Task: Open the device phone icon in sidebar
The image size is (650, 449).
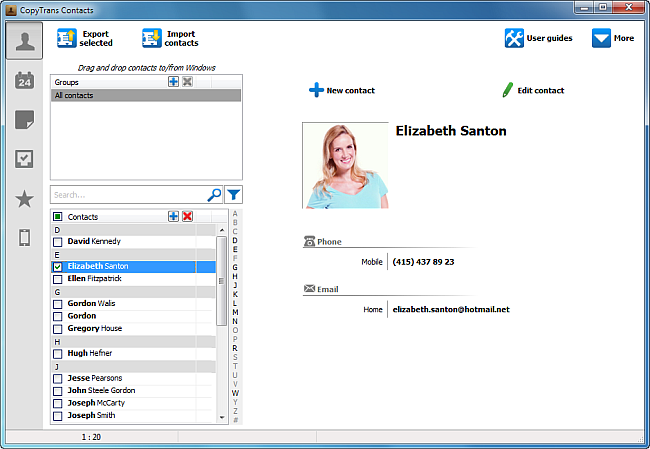Action: click(24, 238)
